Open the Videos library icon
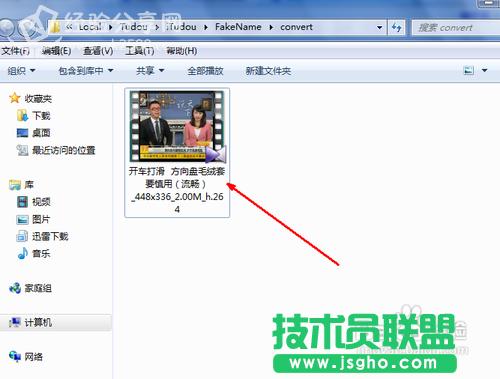Viewport: 500px width, 379px height. tap(22, 202)
